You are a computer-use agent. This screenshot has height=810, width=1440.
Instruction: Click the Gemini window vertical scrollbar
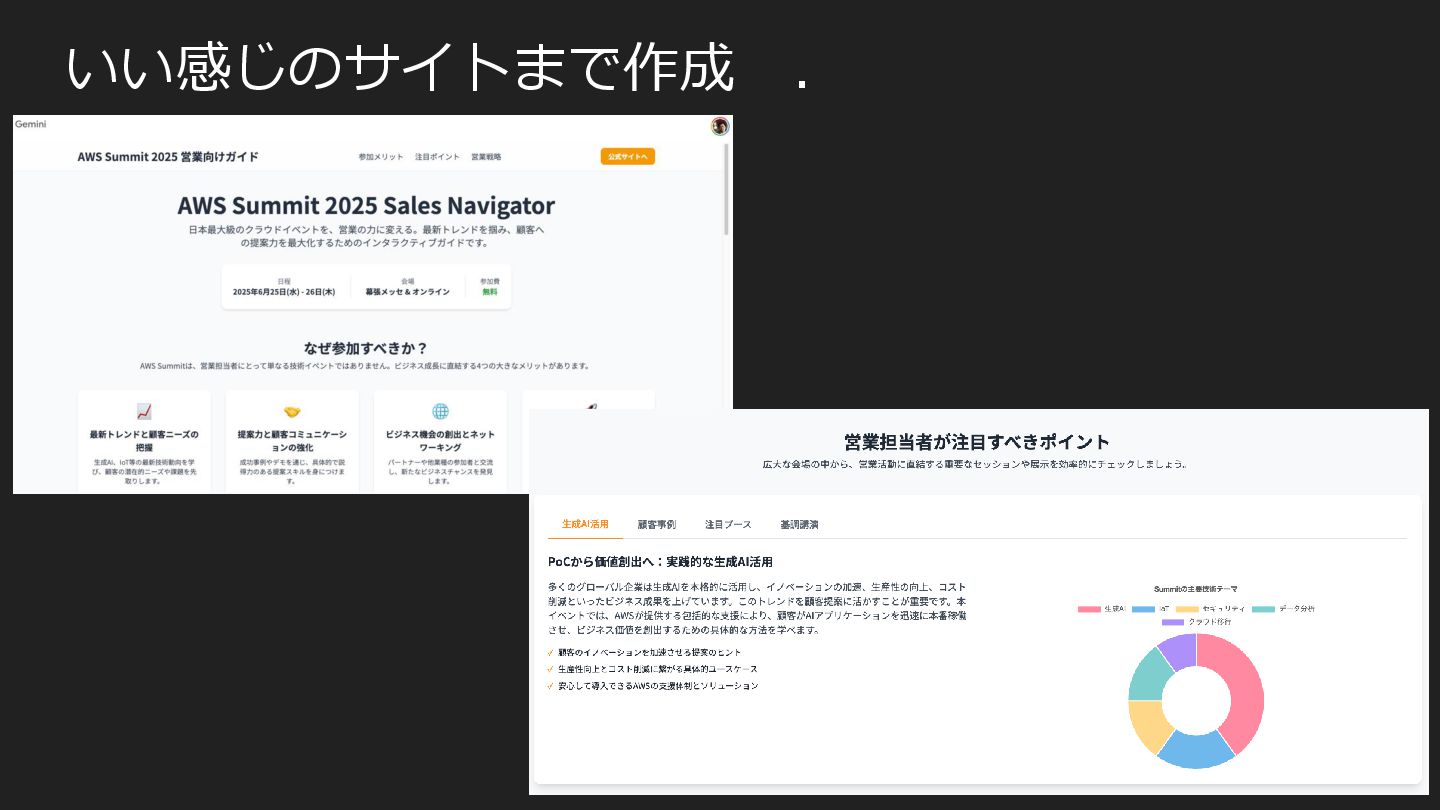tap(727, 190)
